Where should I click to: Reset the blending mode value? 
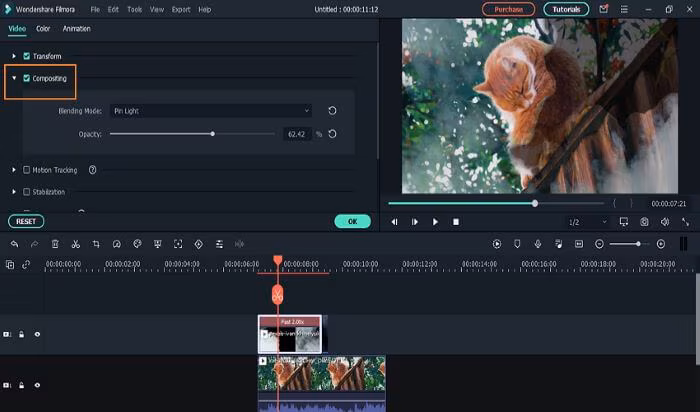[332, 111]
